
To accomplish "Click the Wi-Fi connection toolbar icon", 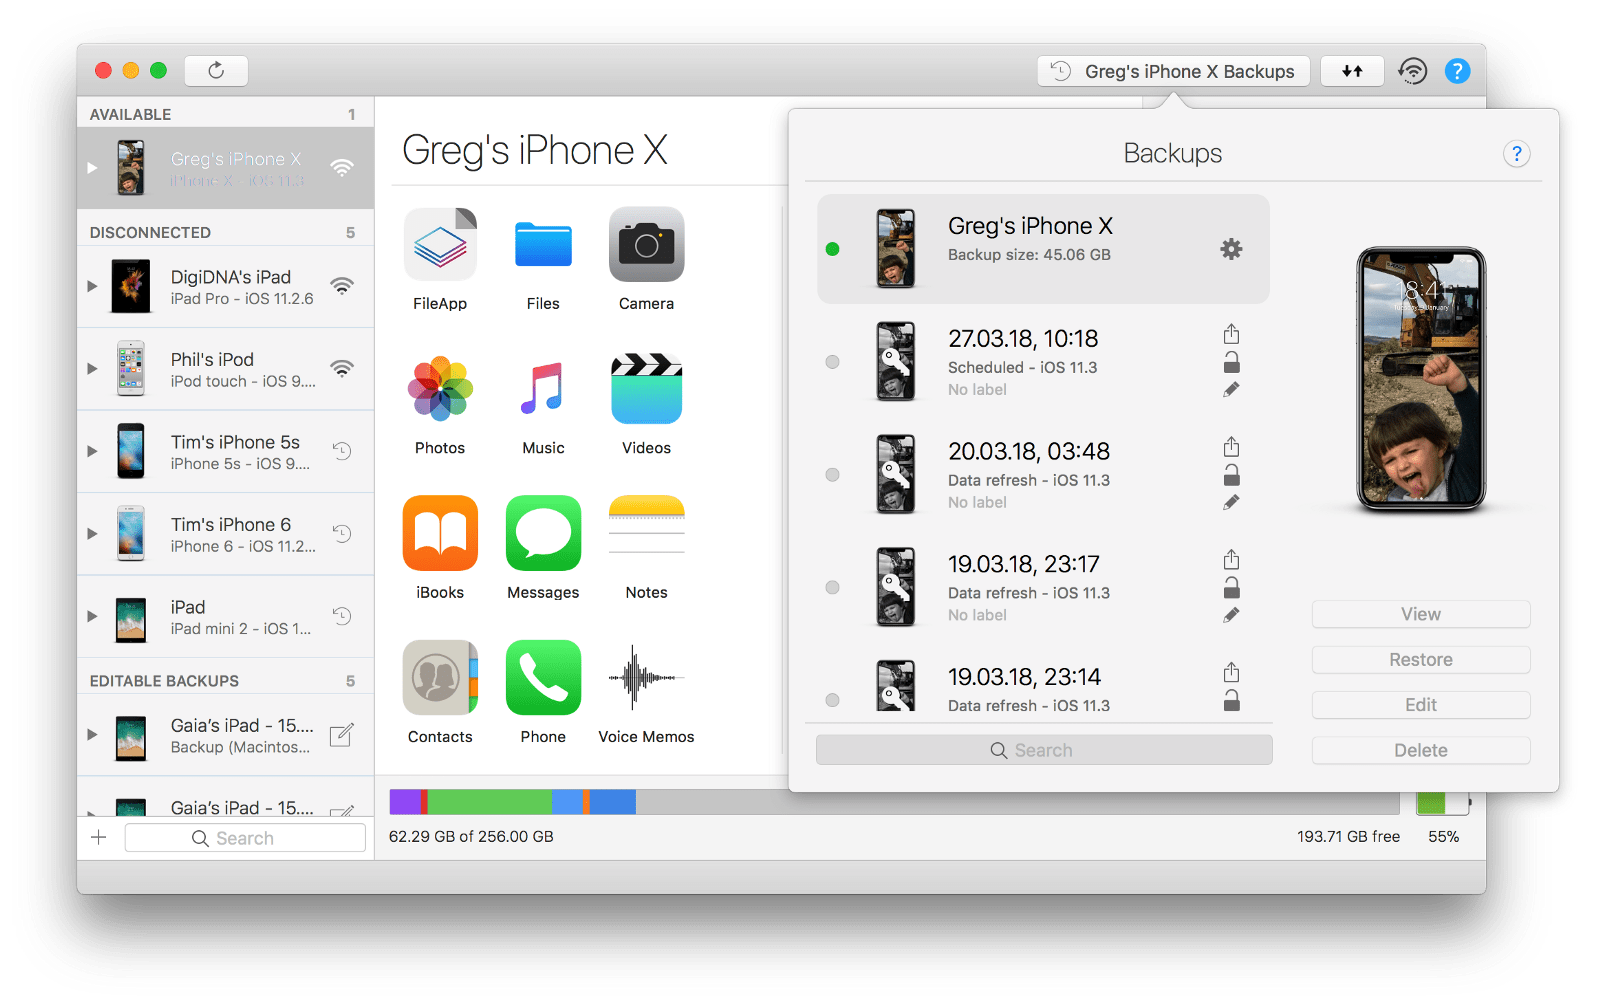I will [1412, 71].
